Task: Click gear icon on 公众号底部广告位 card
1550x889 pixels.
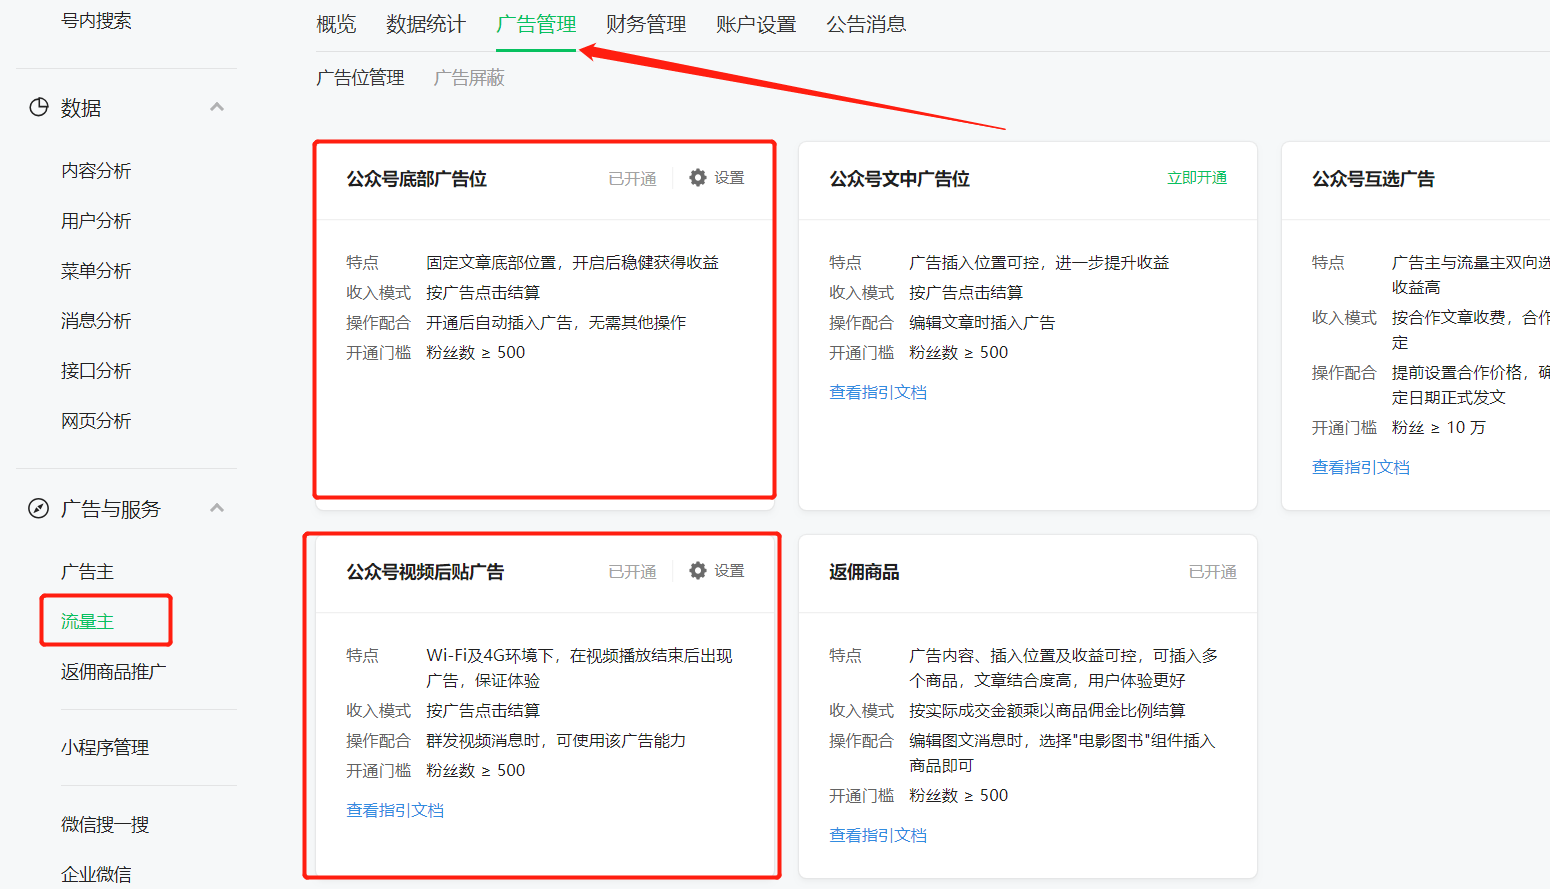Action: pos(698,178)
